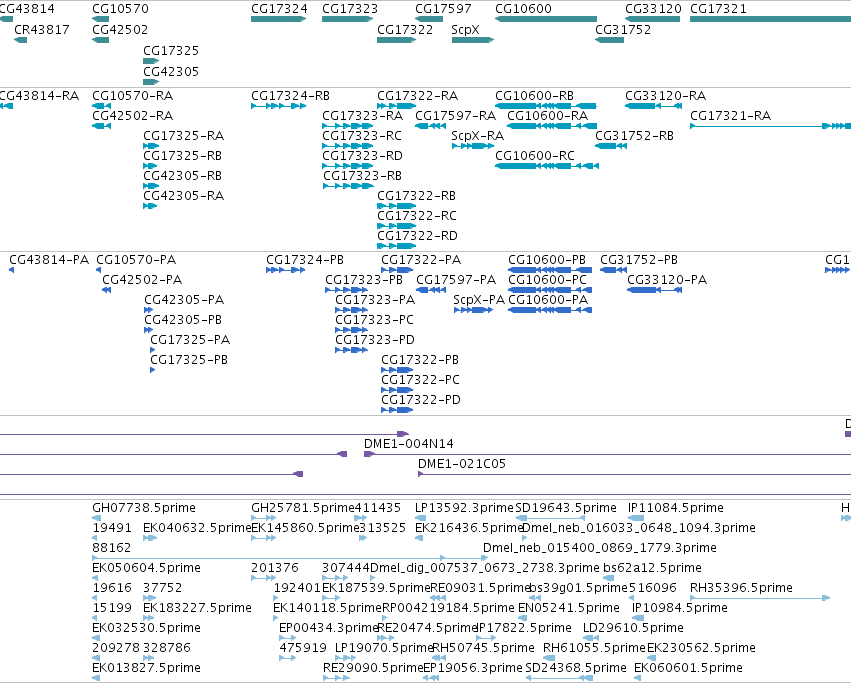The image size is (851, 683).
Task: Click EST EK230562.5prime
Action: pos(701,648)
